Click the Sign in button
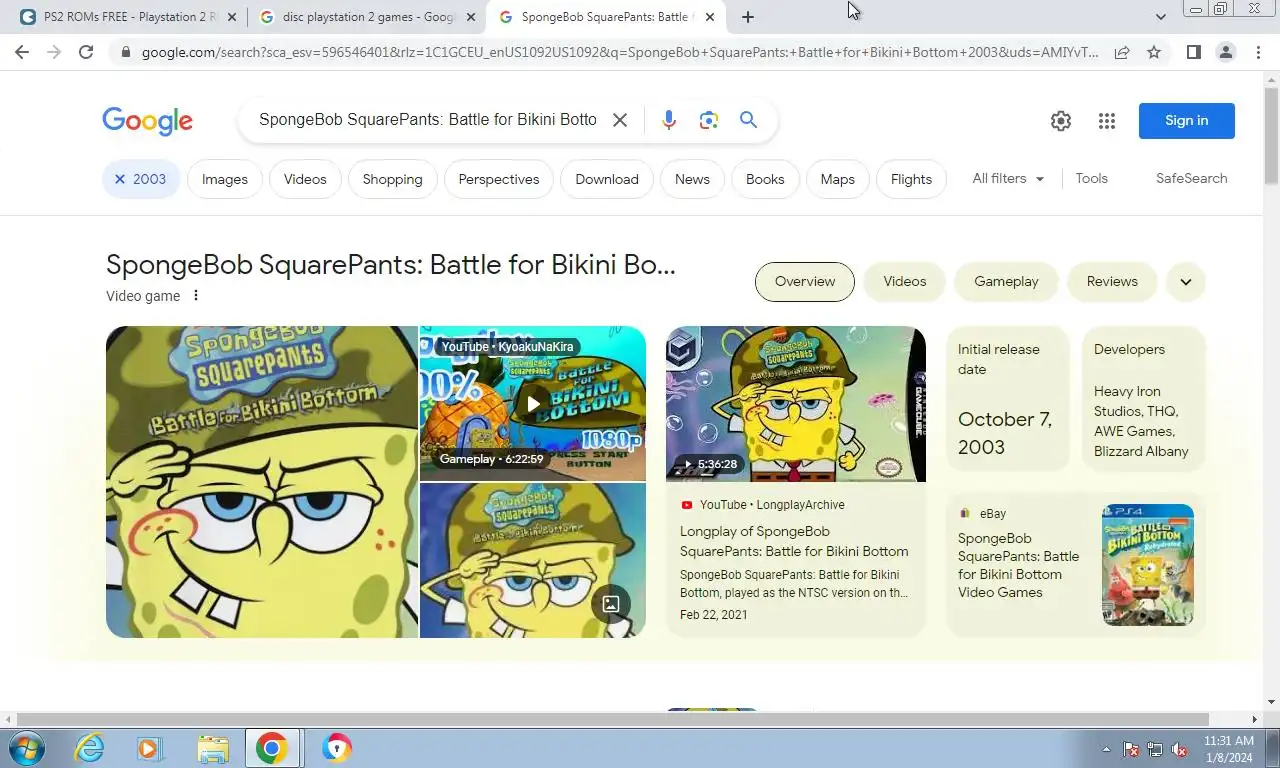The width and height of the screenshot is (1280, 768). pyautogui.click(x=1187, y=120)
